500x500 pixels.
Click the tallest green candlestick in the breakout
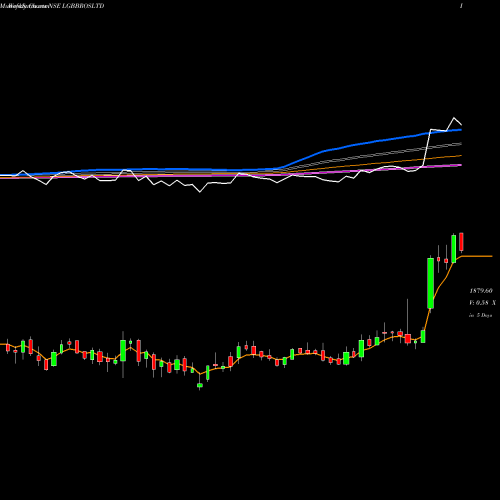click(x=430, y=283)
